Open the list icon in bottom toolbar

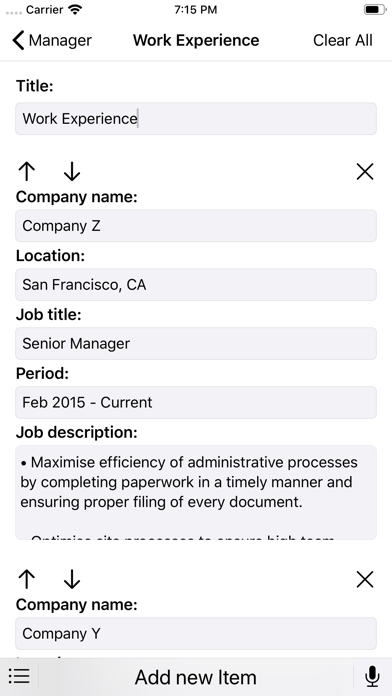(19, 677)
